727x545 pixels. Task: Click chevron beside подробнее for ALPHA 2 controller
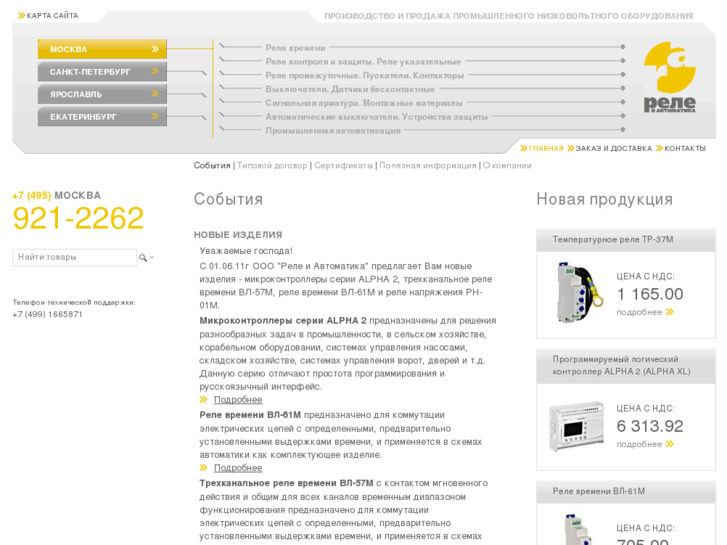point(670,444)
